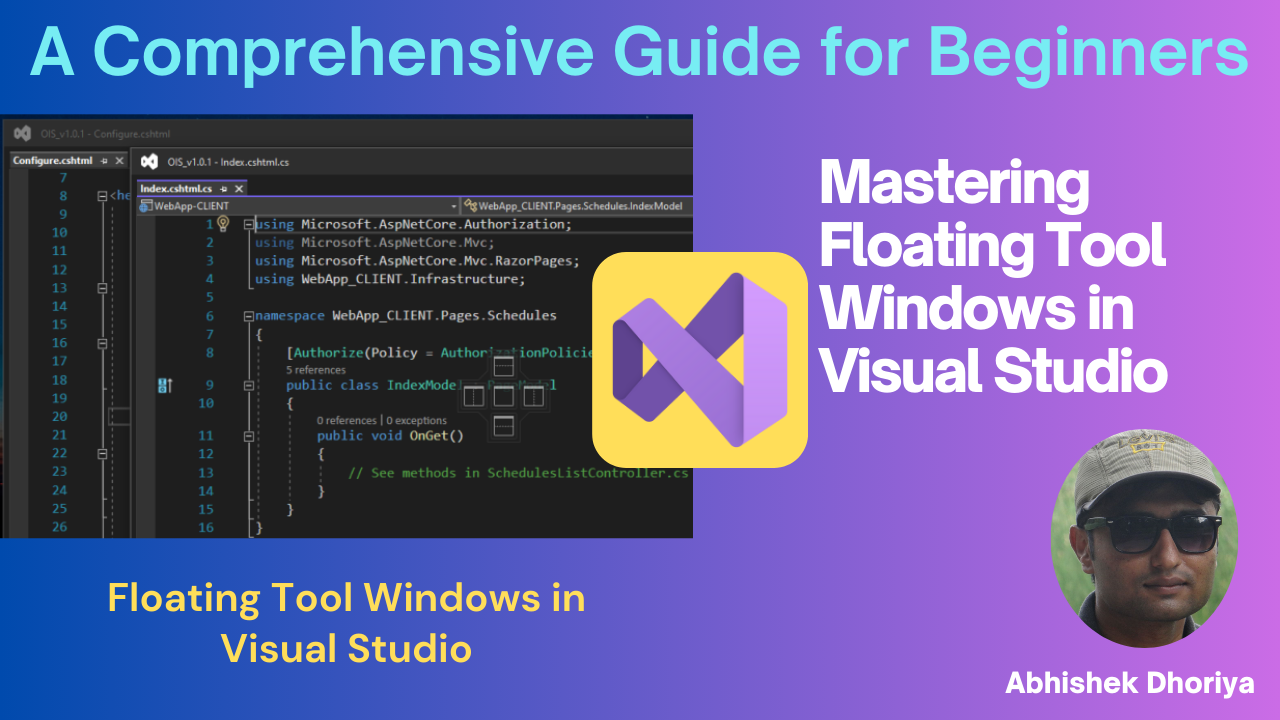The height and width of the screenshot is (720, 1280).
Task: Click 'A Comprehensive Guide for Beginners' title
Action: 640,51
